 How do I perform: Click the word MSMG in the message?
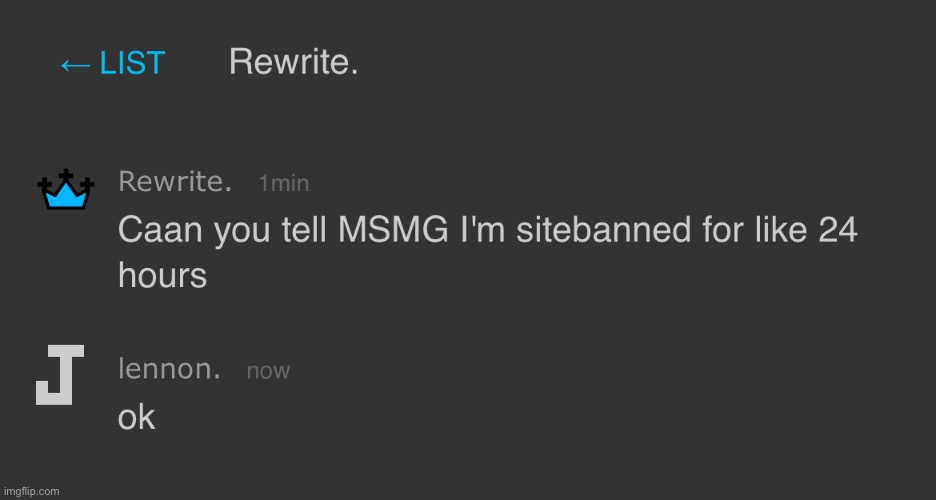(x=380, y=231)
